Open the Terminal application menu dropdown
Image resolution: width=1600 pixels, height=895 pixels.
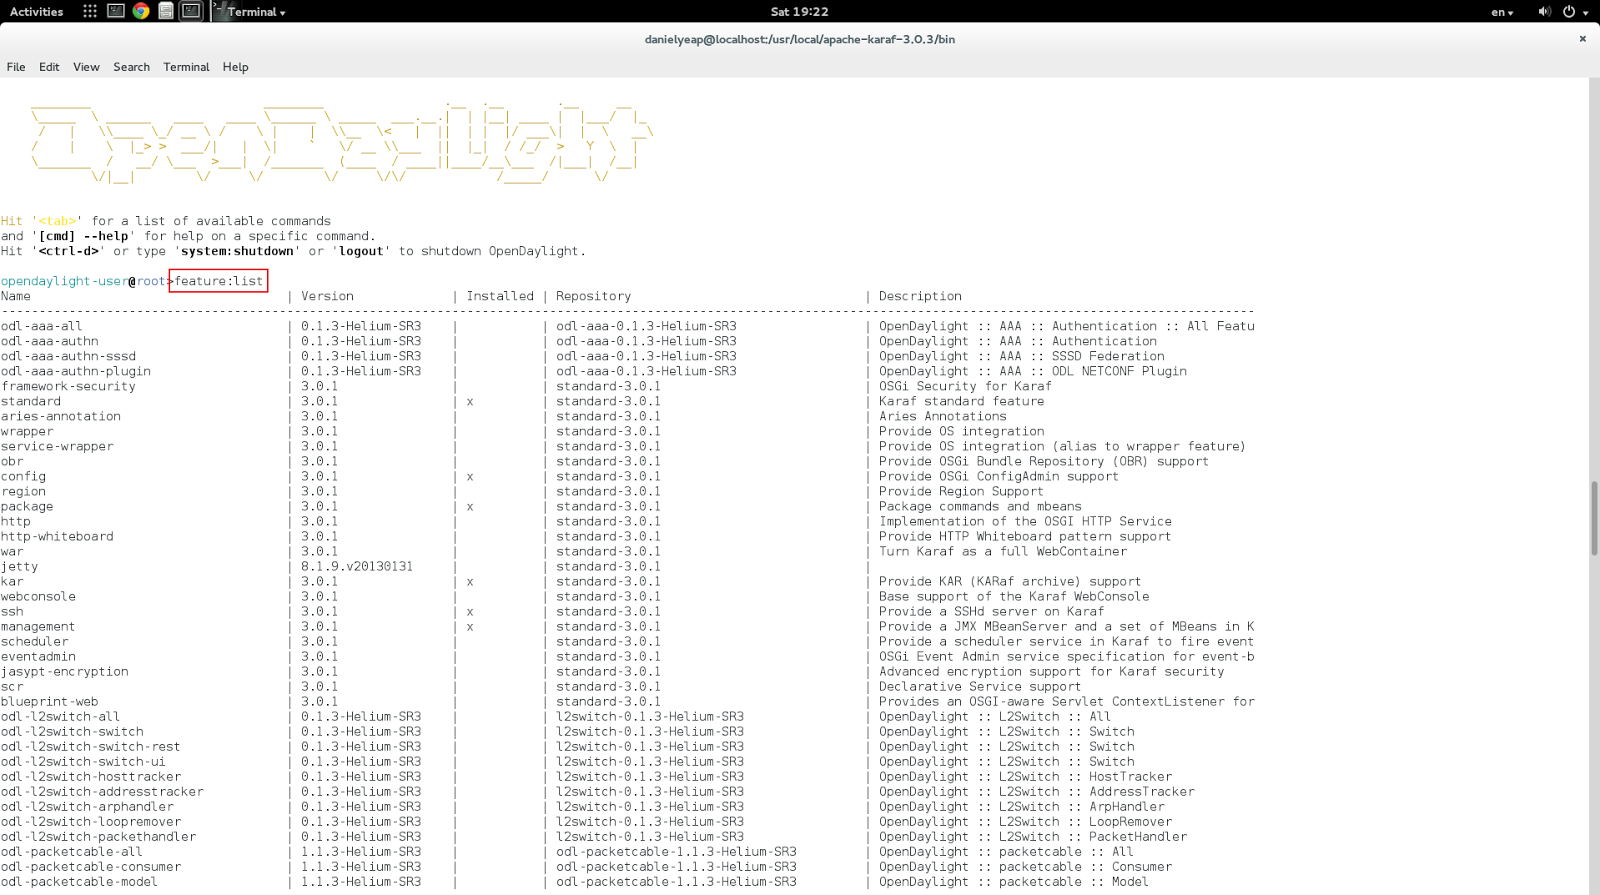[249, 11]
